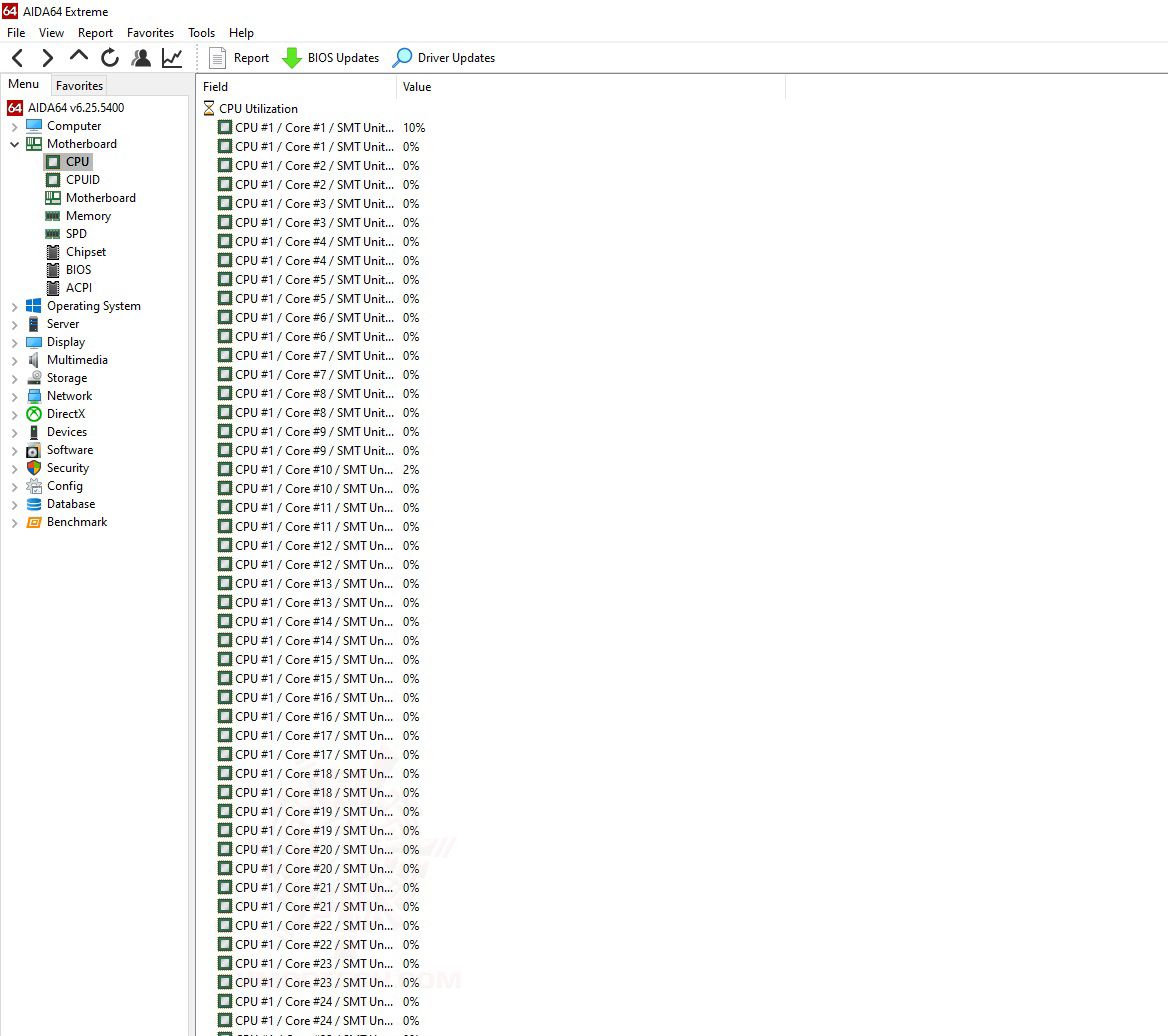The height and width of the screenshot is (1036, 1168).
Task: Switch to the Menu tab
Action: click(24, 84)
